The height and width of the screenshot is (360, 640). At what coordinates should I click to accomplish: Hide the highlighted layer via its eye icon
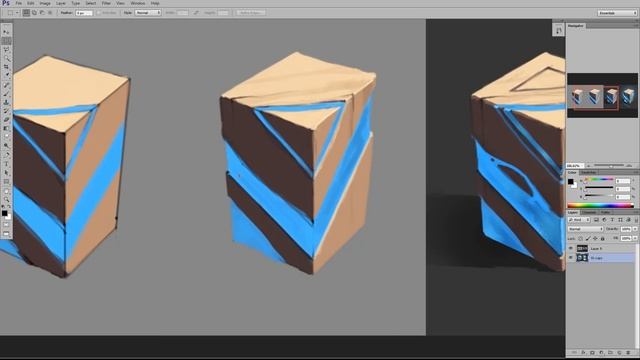tap(571, 258)
